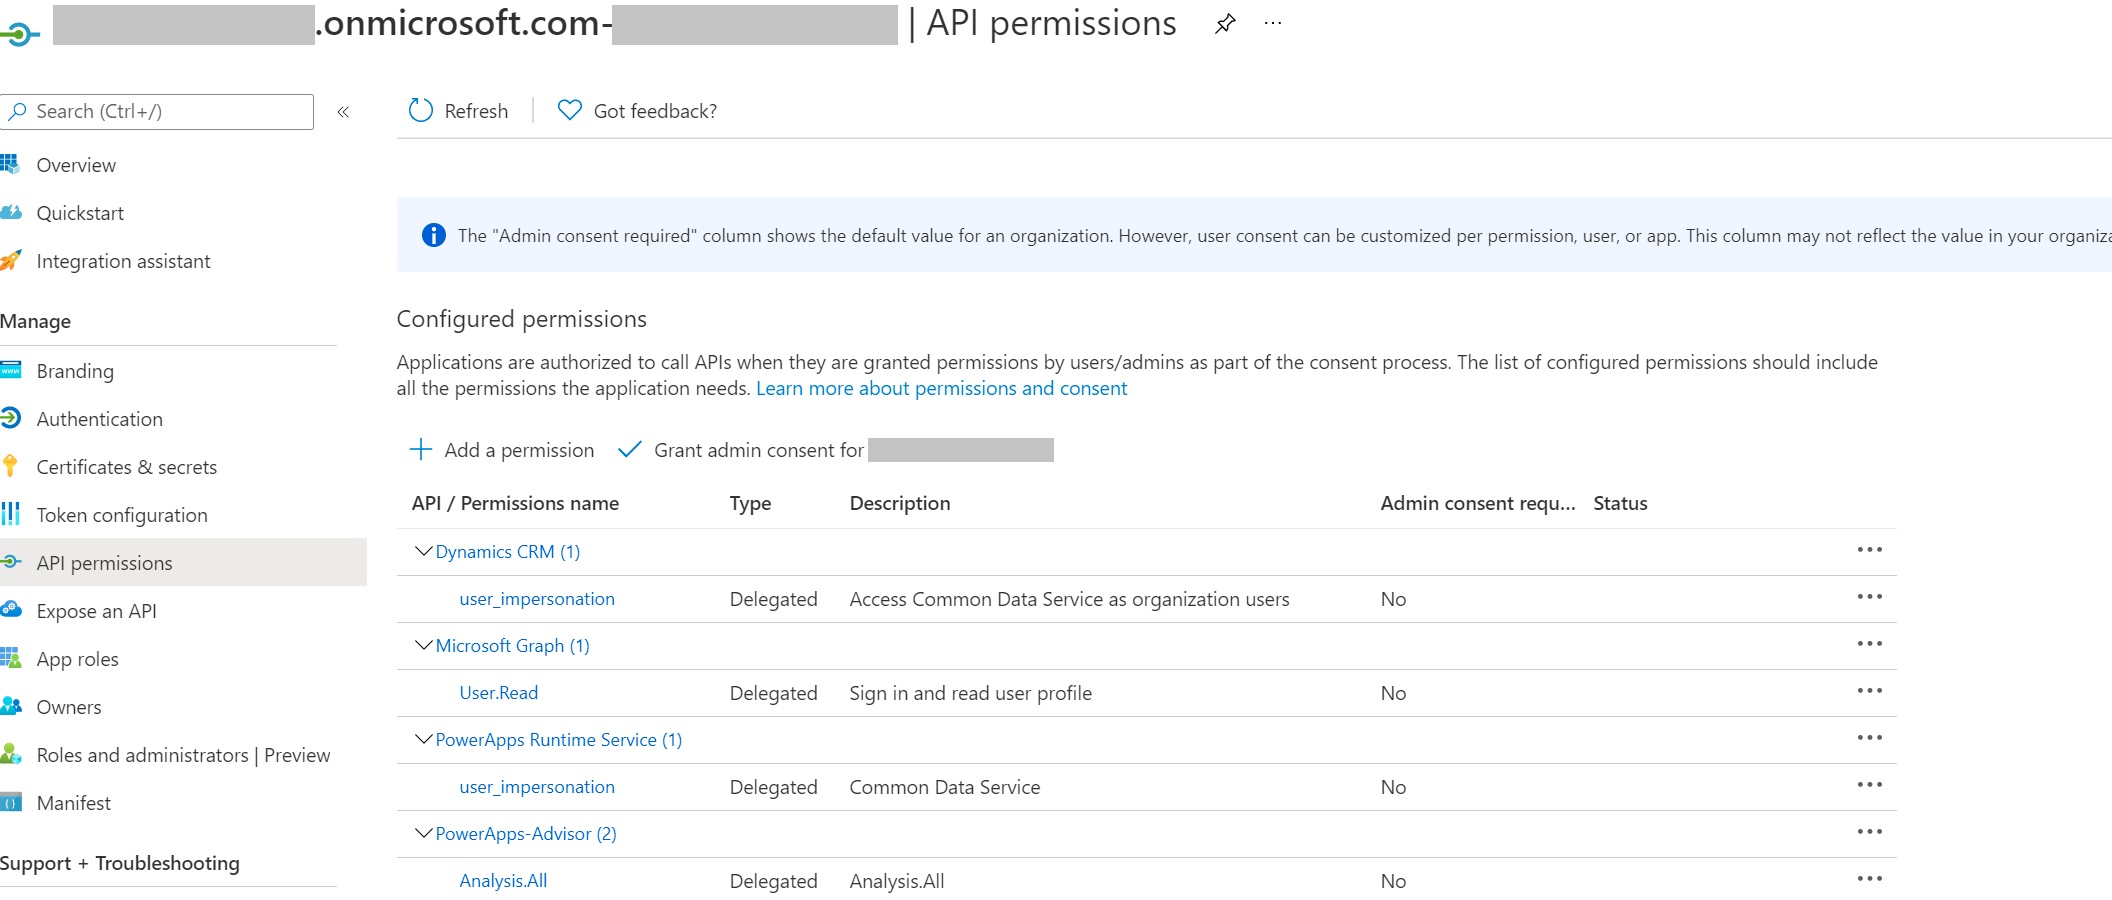Refresh the permissions list
Viewport: 2112px width, 900px height.
coord(457,110)
